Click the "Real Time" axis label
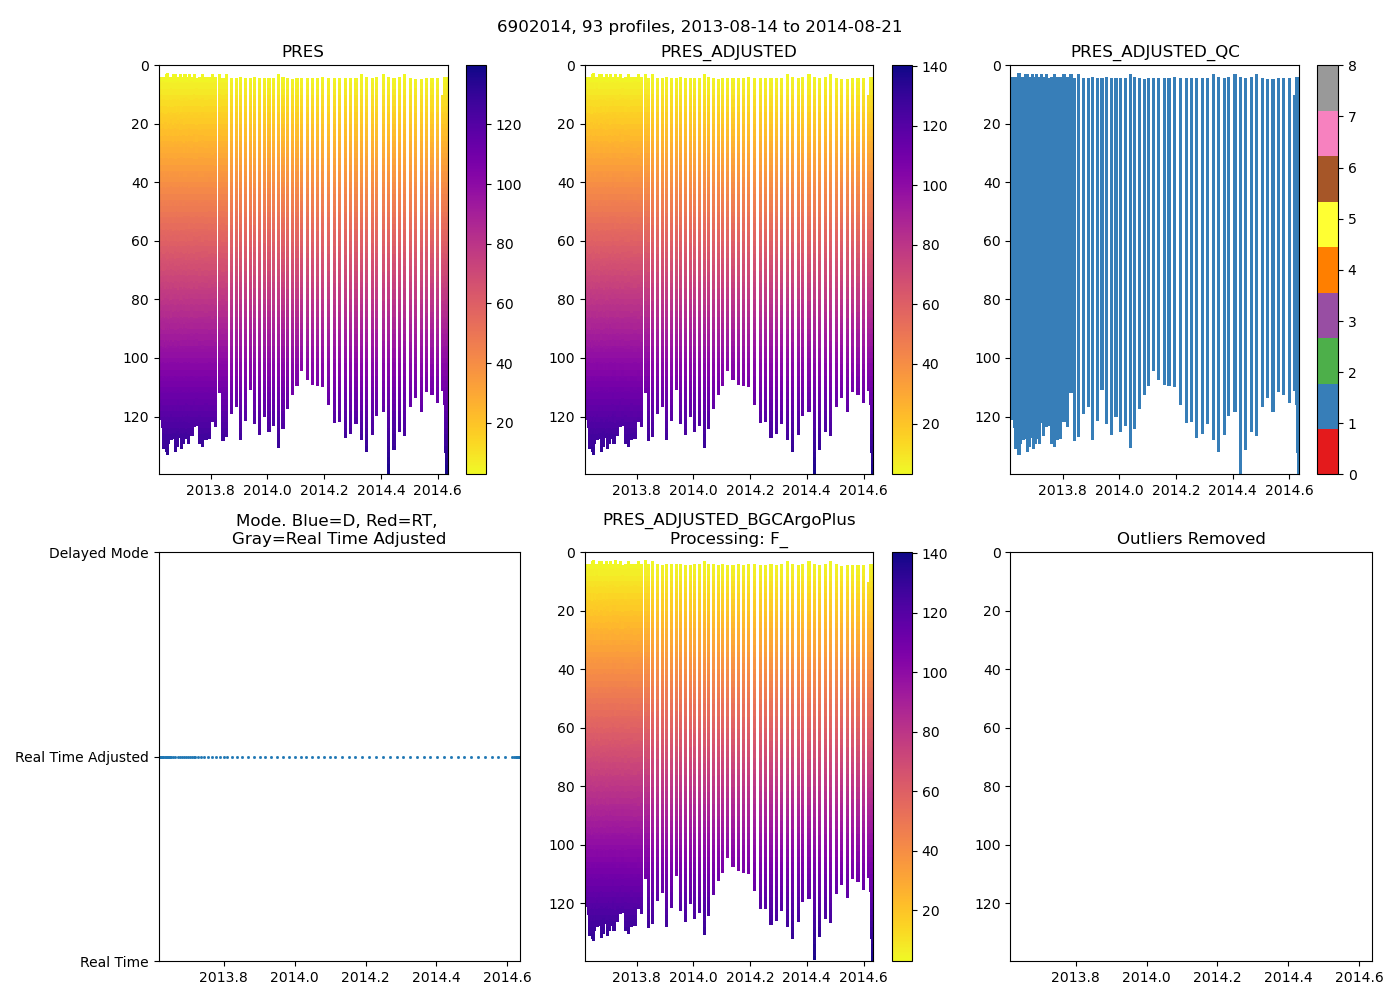 click(114, 962)
